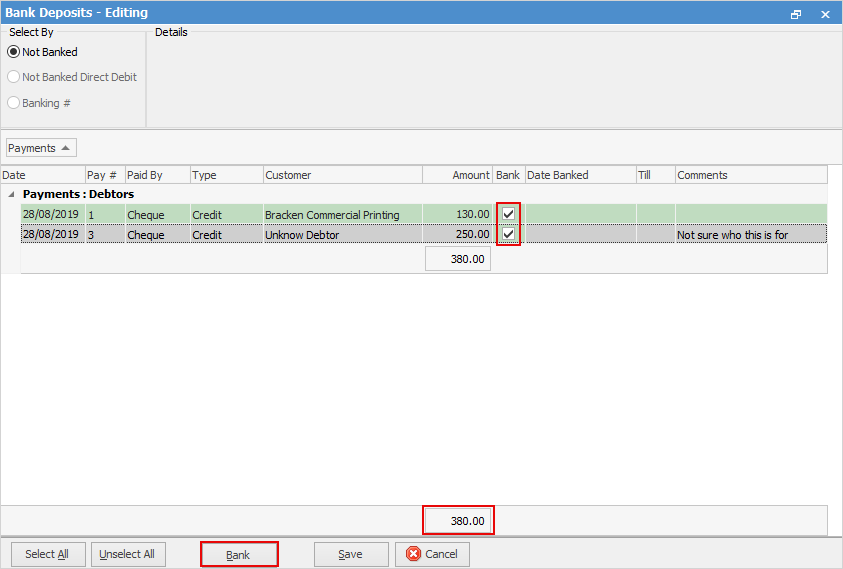843x569 pixels.
Task: Close the Bank Deposits window
Action: tap(825, 15)
